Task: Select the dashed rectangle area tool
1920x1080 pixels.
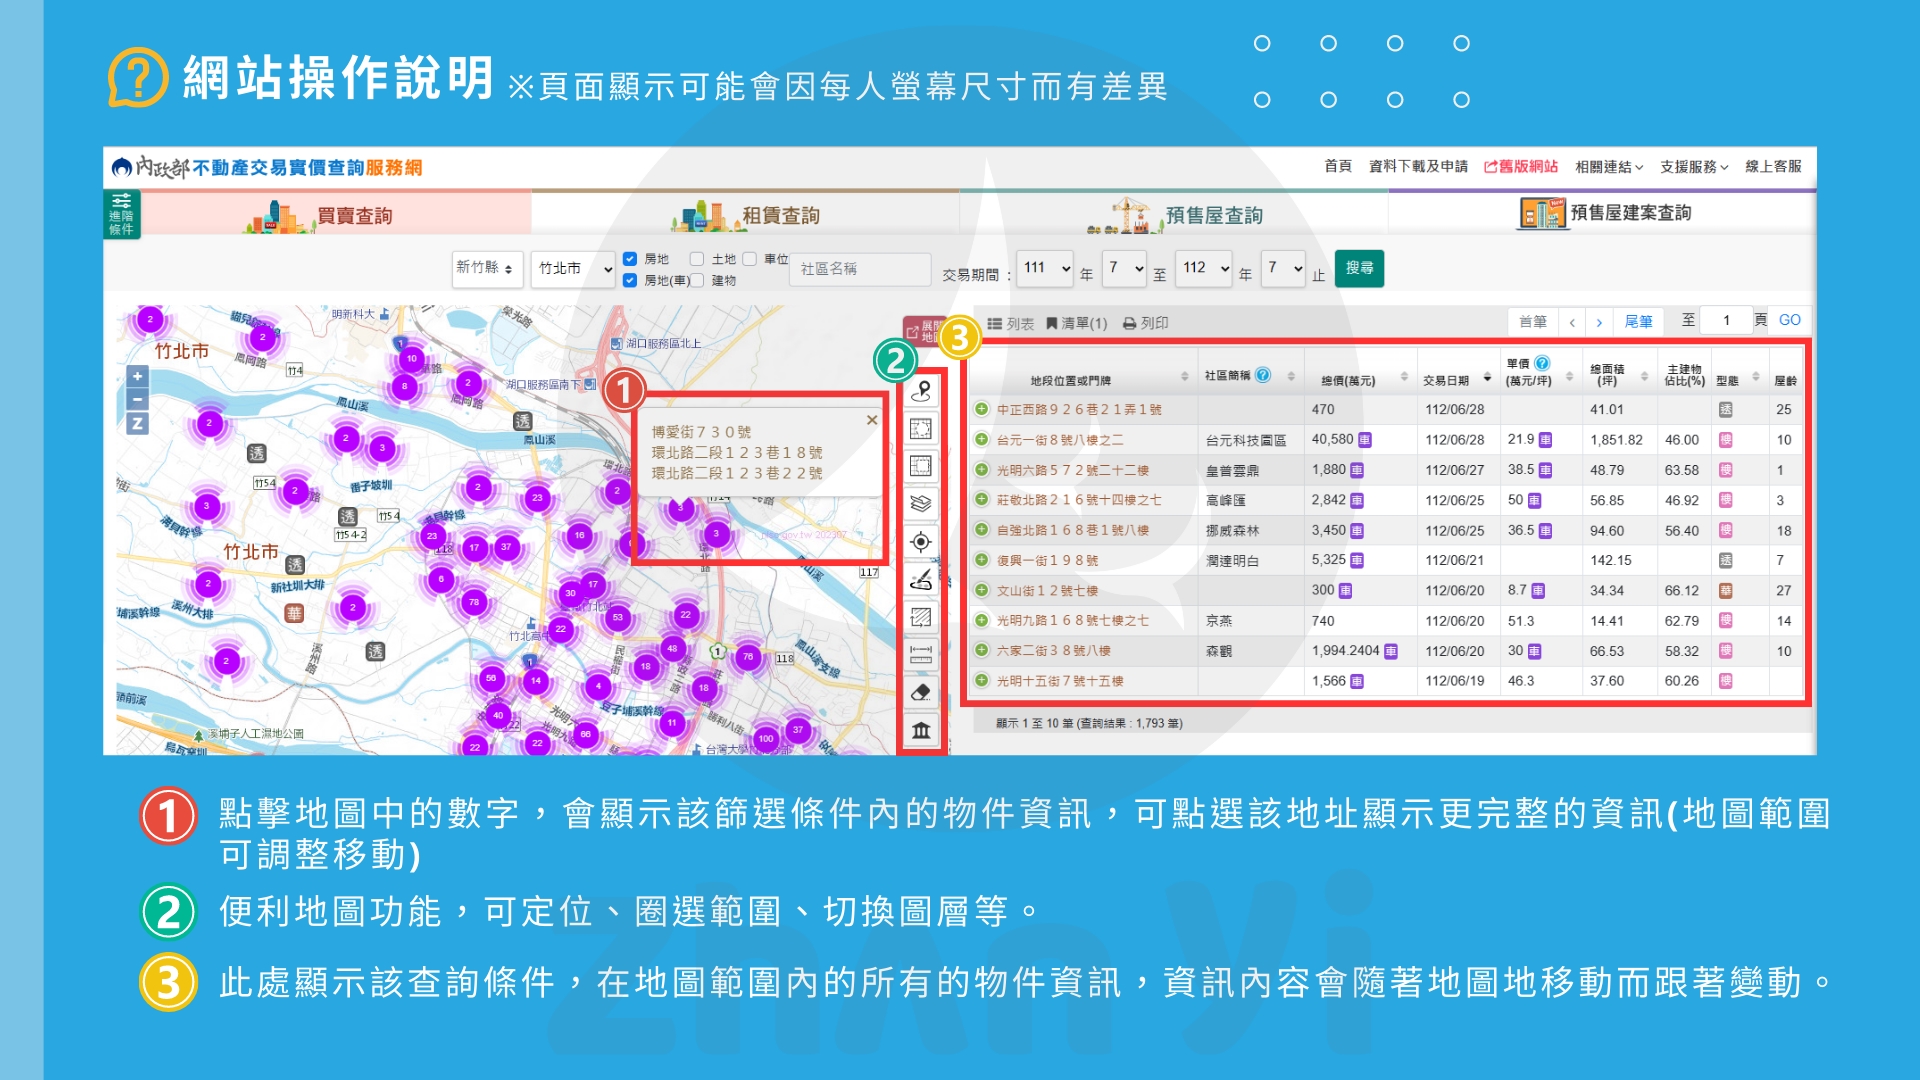Action: pyautogui.click(x=921, y=429)
